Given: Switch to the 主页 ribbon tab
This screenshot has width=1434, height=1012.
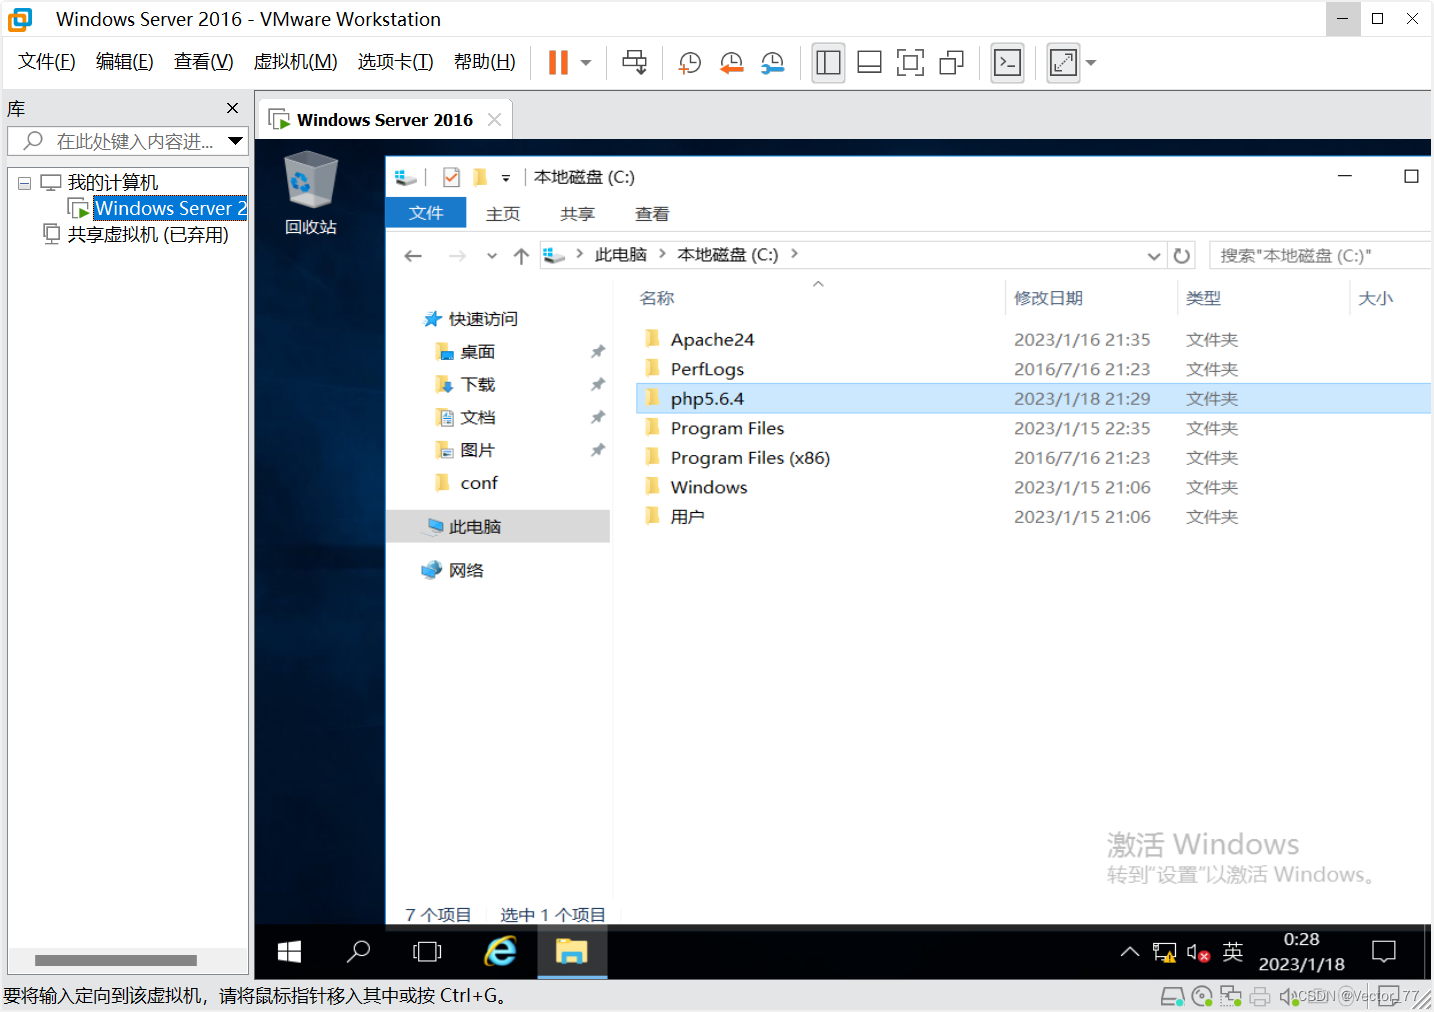Looking at the screenshot, I should pos(503,214).
